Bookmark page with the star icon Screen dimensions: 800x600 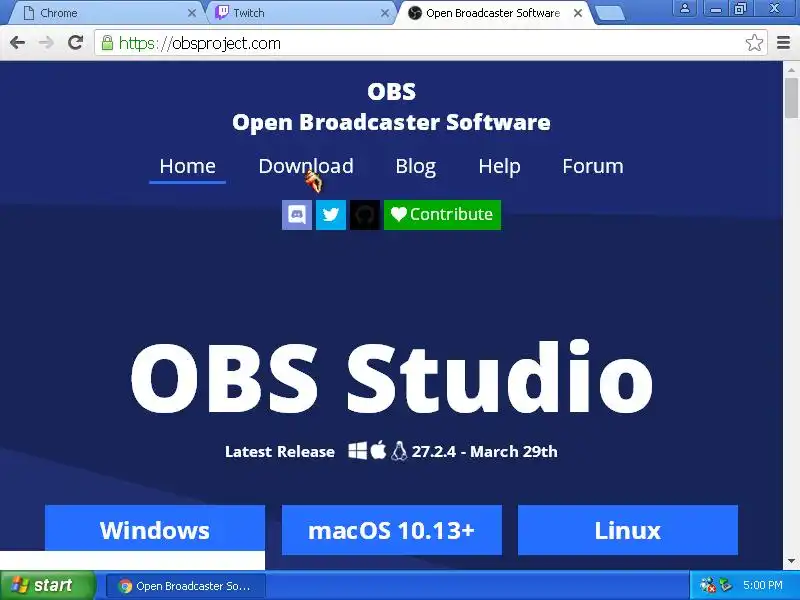pyautogui.click(x=754, y=43)
